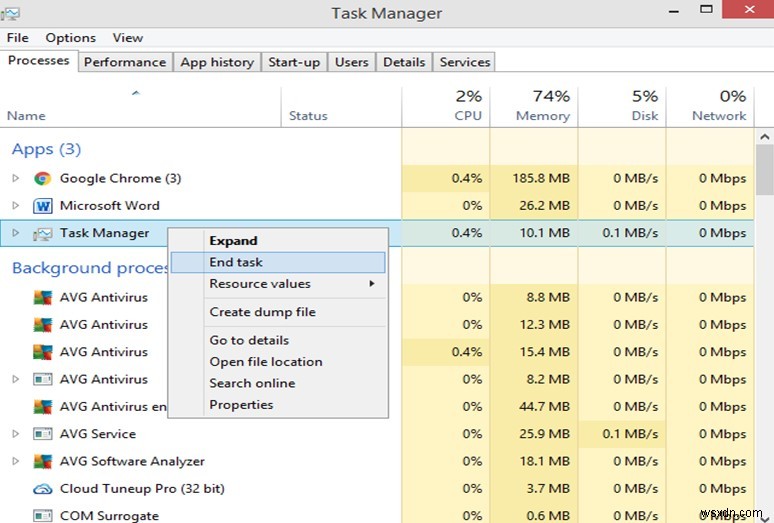Choose Create dump file
This screenshot has width=774, height=523.
point(278,312)
